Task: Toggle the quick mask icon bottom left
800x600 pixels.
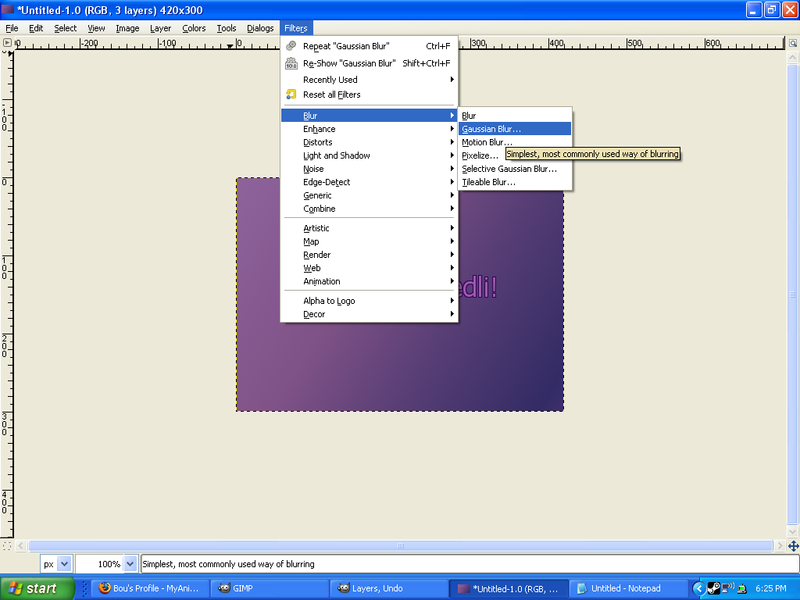Action: [7, 546]
